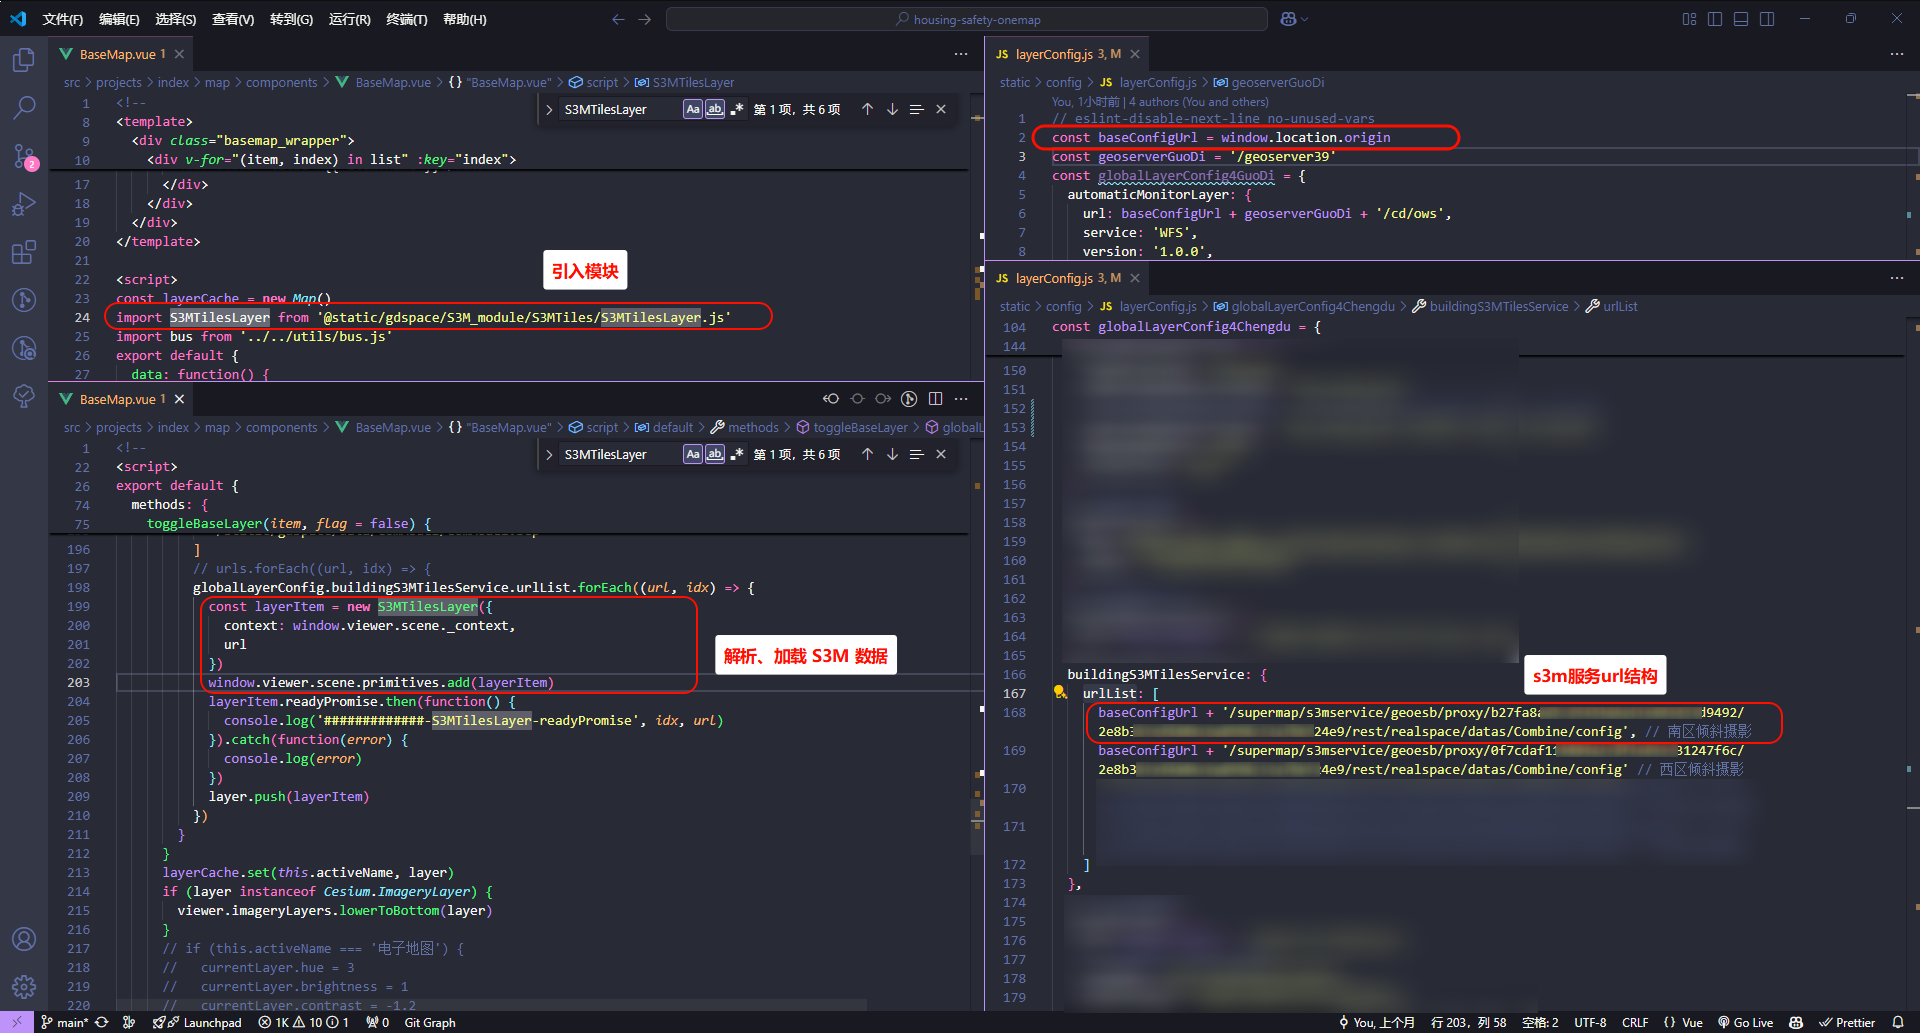Toggle Use Regex in lower find widget

(737, 454)
